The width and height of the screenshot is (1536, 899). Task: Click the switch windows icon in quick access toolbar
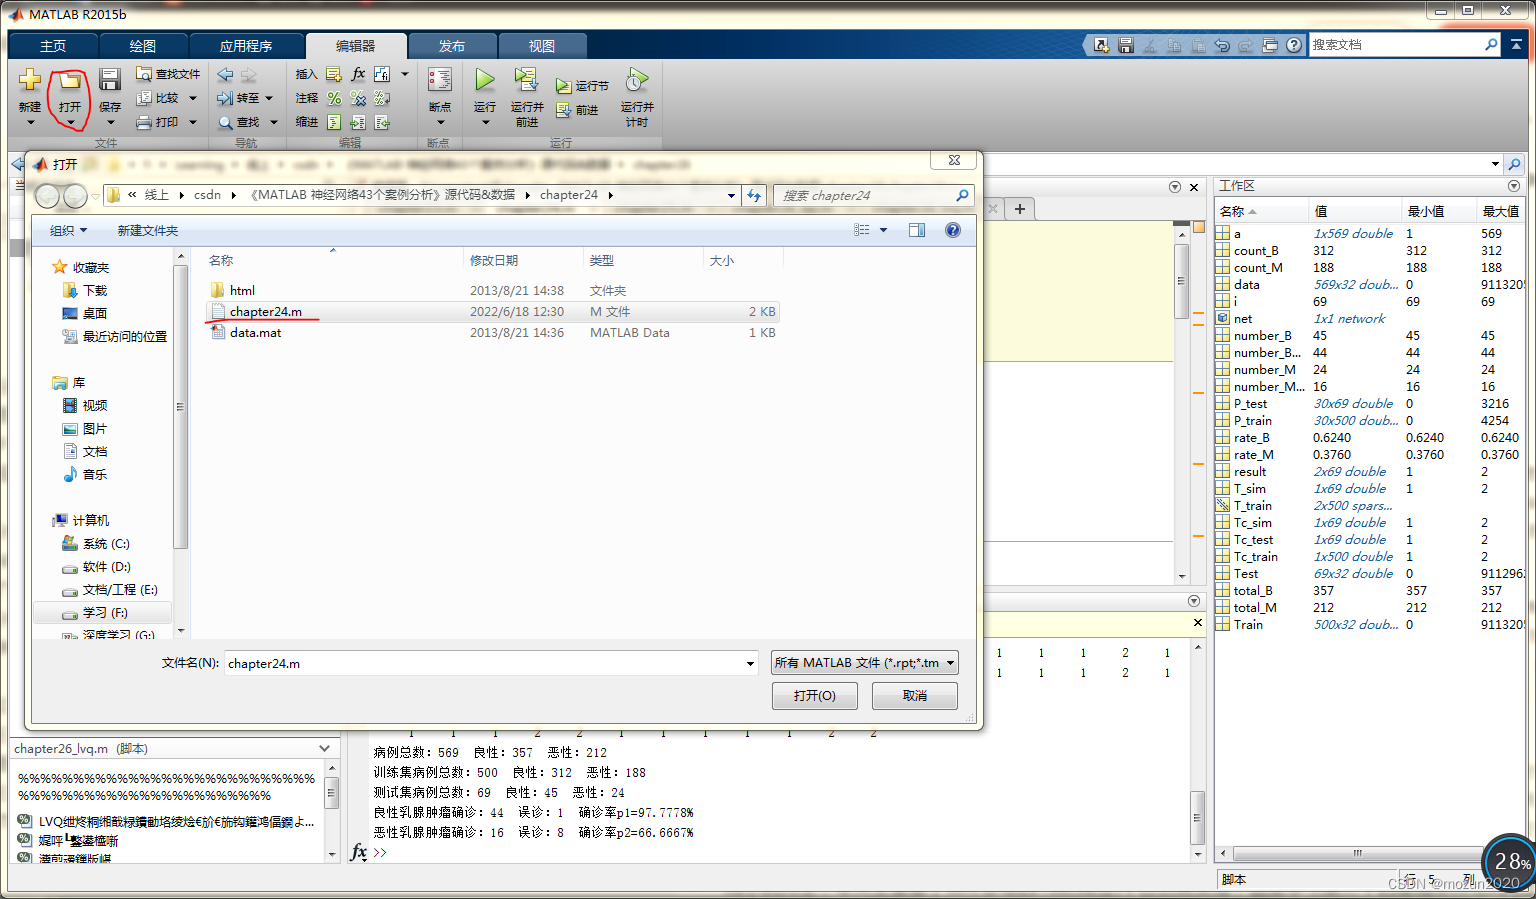1270,45
